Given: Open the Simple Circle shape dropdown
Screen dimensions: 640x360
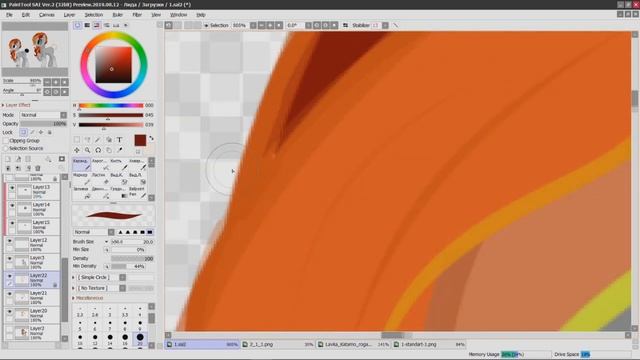Looking at the screenshot, I should [x=122, y=278].
